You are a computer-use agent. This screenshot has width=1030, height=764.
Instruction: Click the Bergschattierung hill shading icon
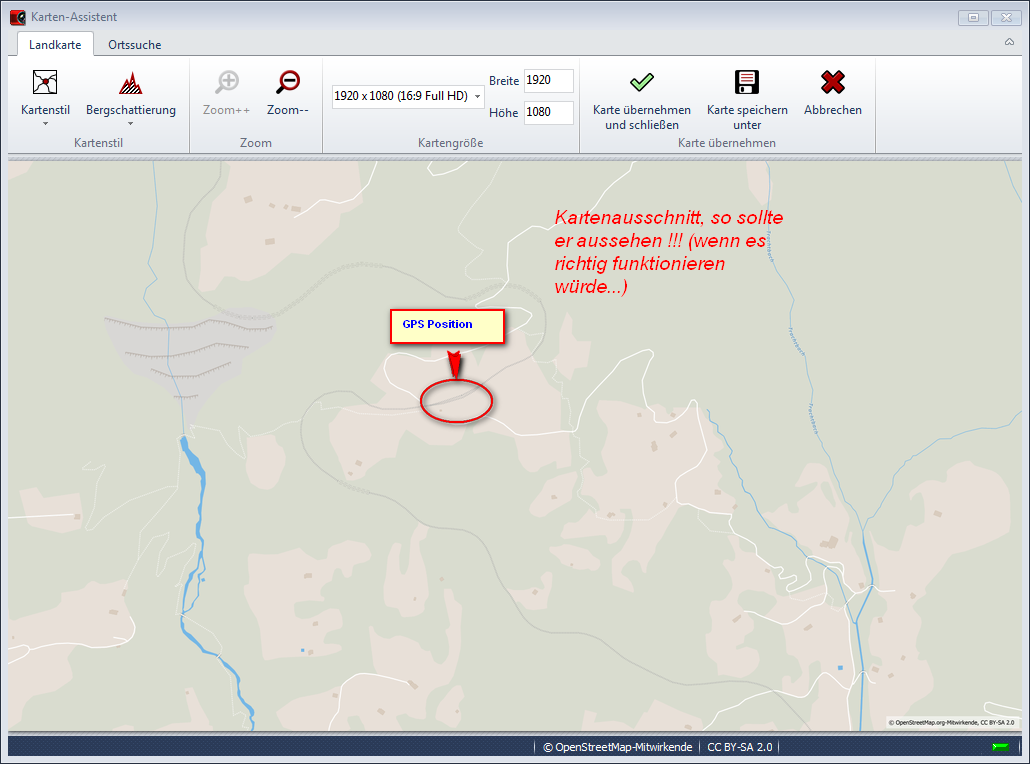[x=130, y=83]
